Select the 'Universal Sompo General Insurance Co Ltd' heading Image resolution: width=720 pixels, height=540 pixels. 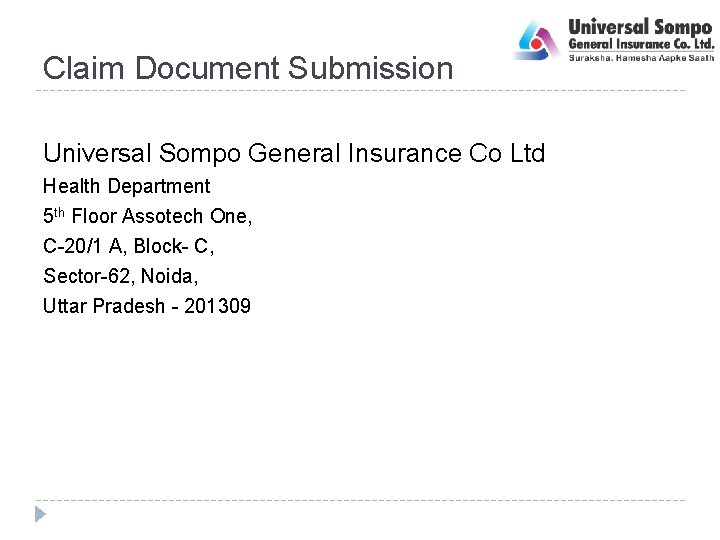pyautogui.click(x=294, y=153)
